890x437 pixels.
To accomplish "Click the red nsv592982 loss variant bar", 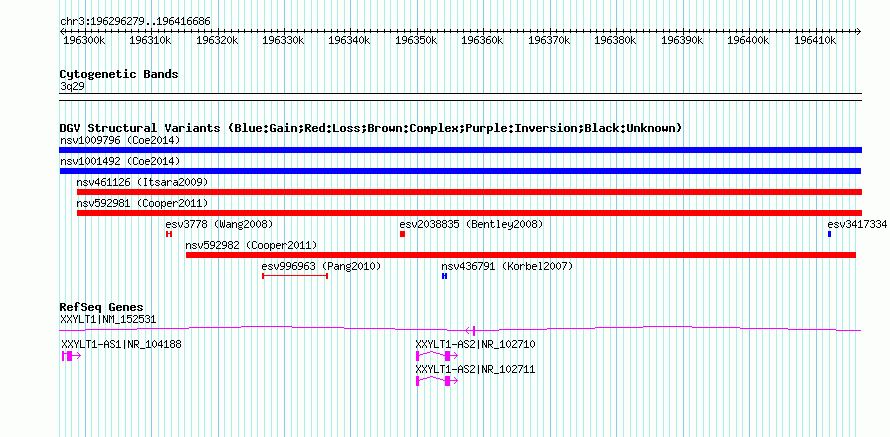I will click(520, 255).
